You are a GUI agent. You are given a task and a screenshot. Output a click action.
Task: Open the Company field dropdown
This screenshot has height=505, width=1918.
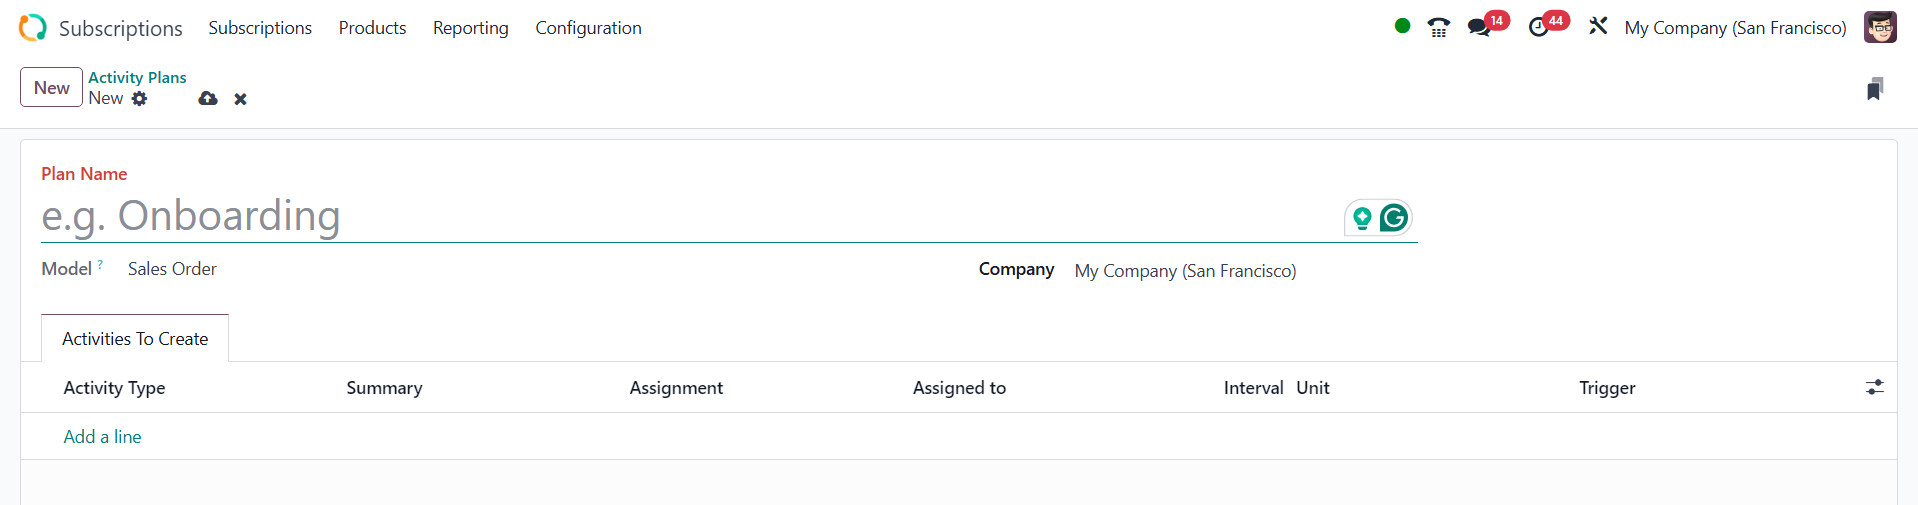click(1185, 271)
